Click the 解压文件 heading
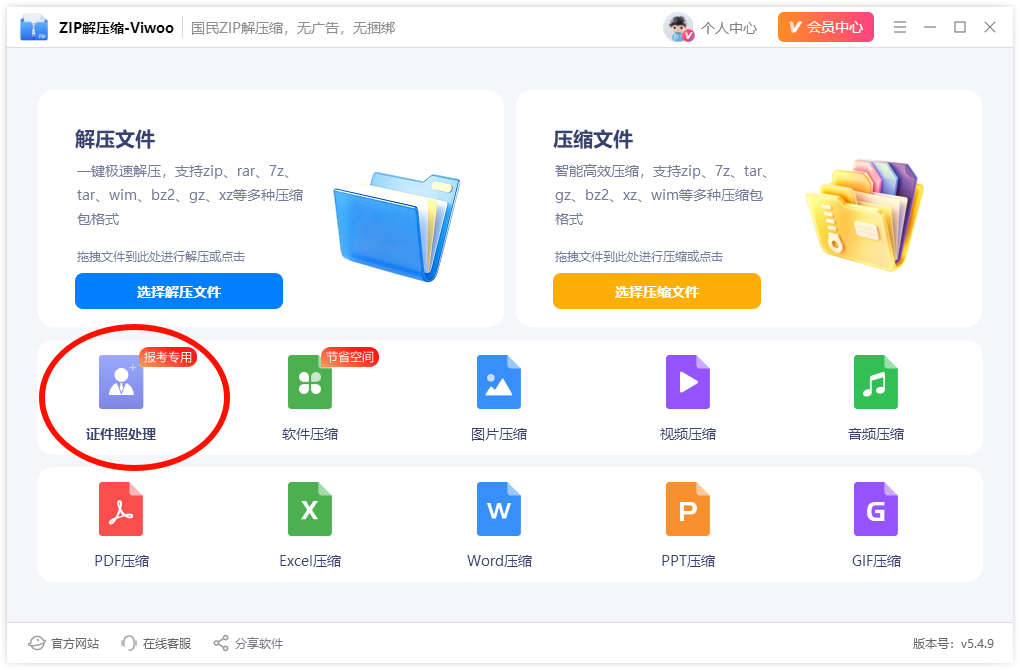This screenshot has width=1020, height=670. 115,139
